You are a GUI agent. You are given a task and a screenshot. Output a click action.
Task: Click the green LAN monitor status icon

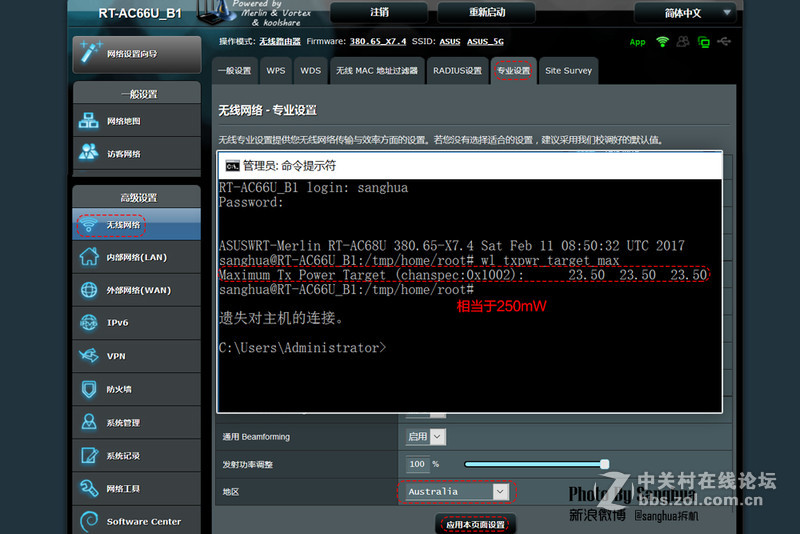(704, 42)
